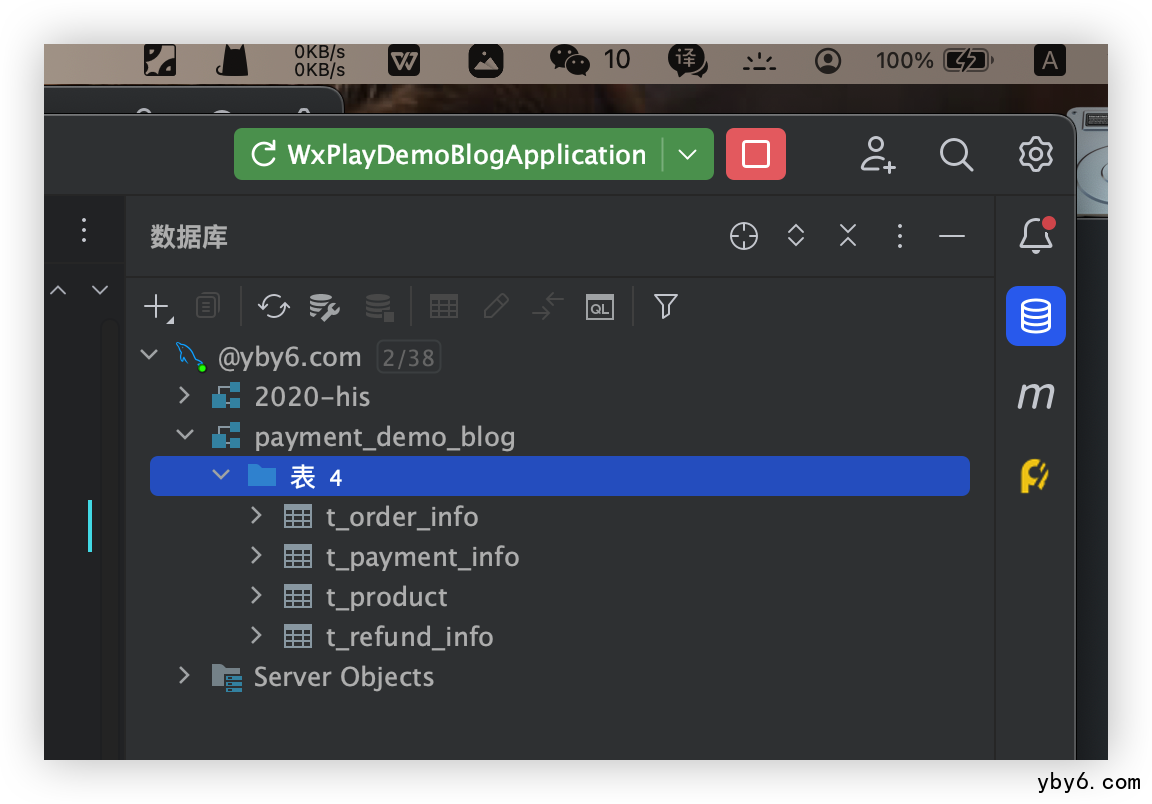Open IDE settings gear
The height and width of the screenshot is (804, 1152).
tap(1036, 154)
